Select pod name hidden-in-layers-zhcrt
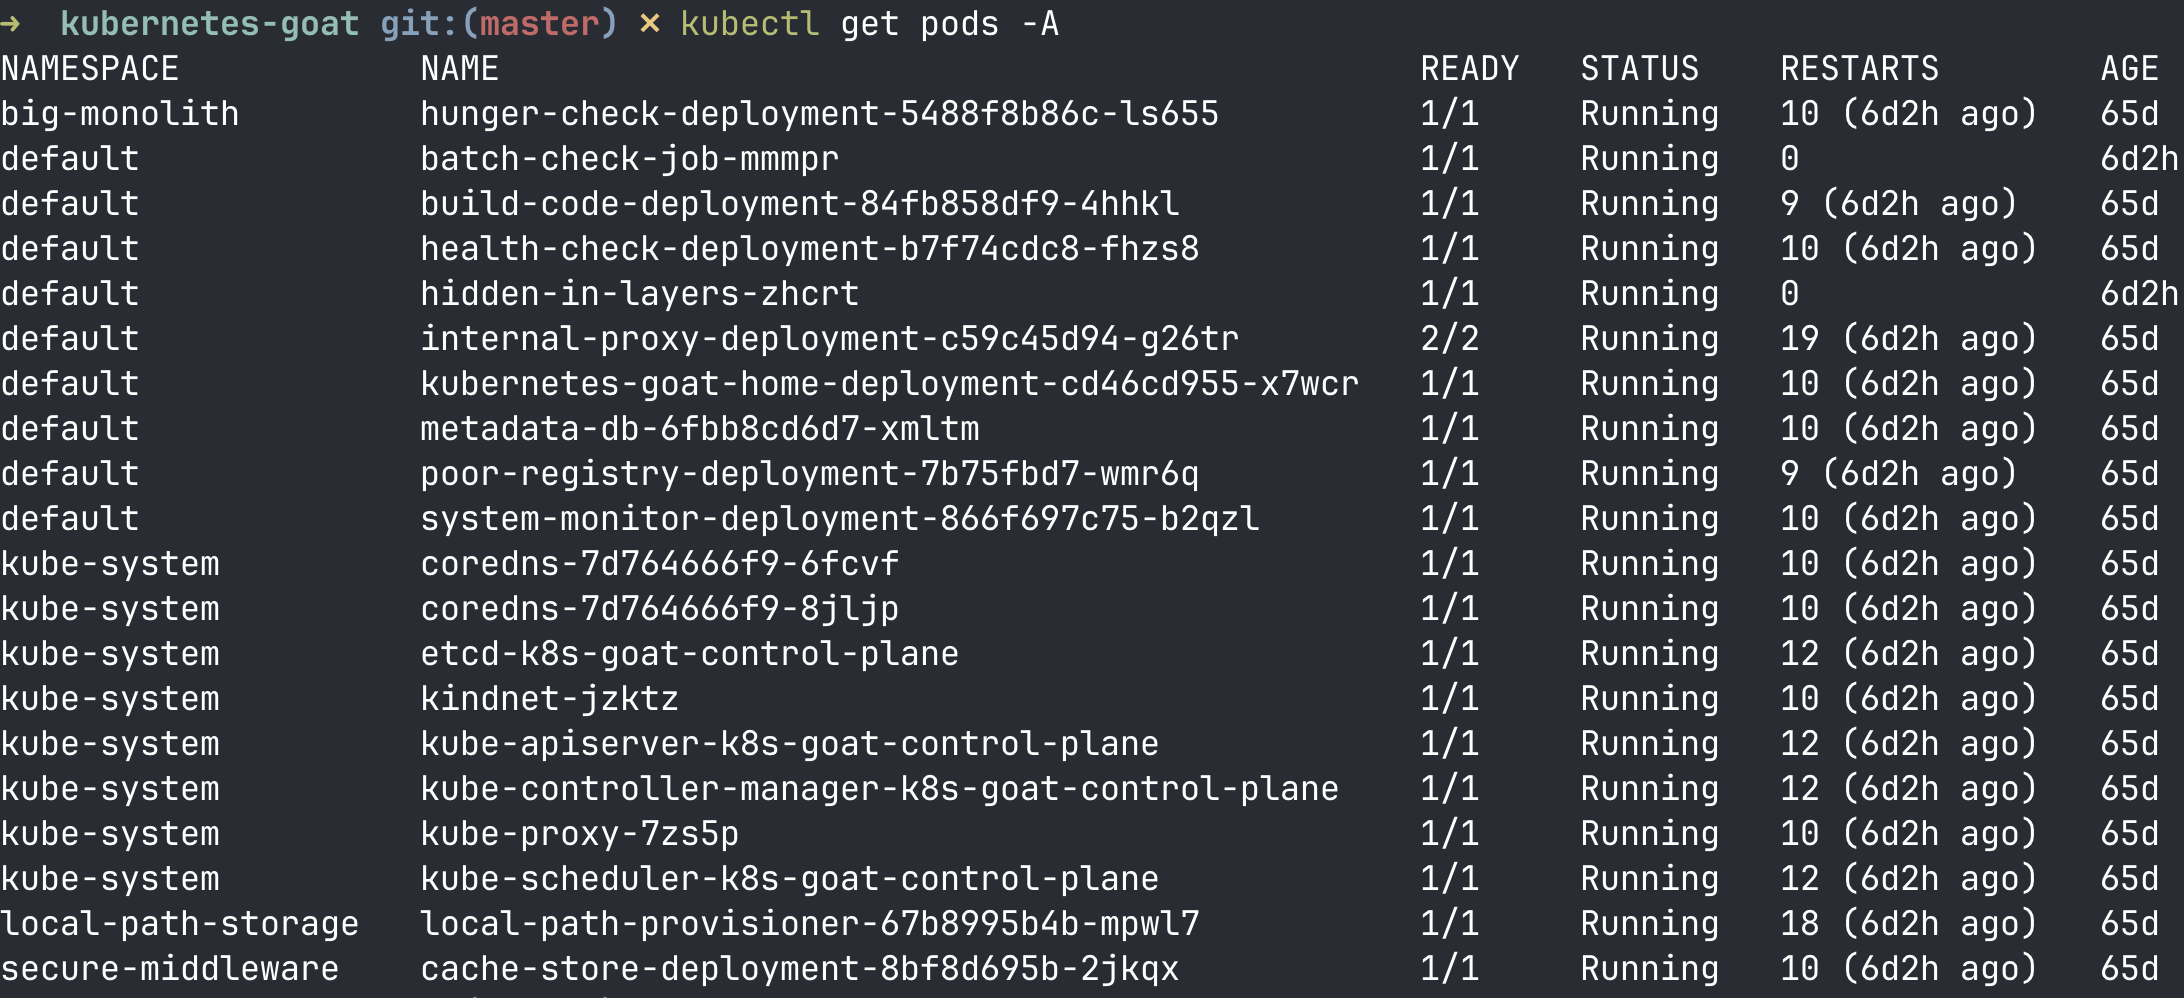 (639, 293)
